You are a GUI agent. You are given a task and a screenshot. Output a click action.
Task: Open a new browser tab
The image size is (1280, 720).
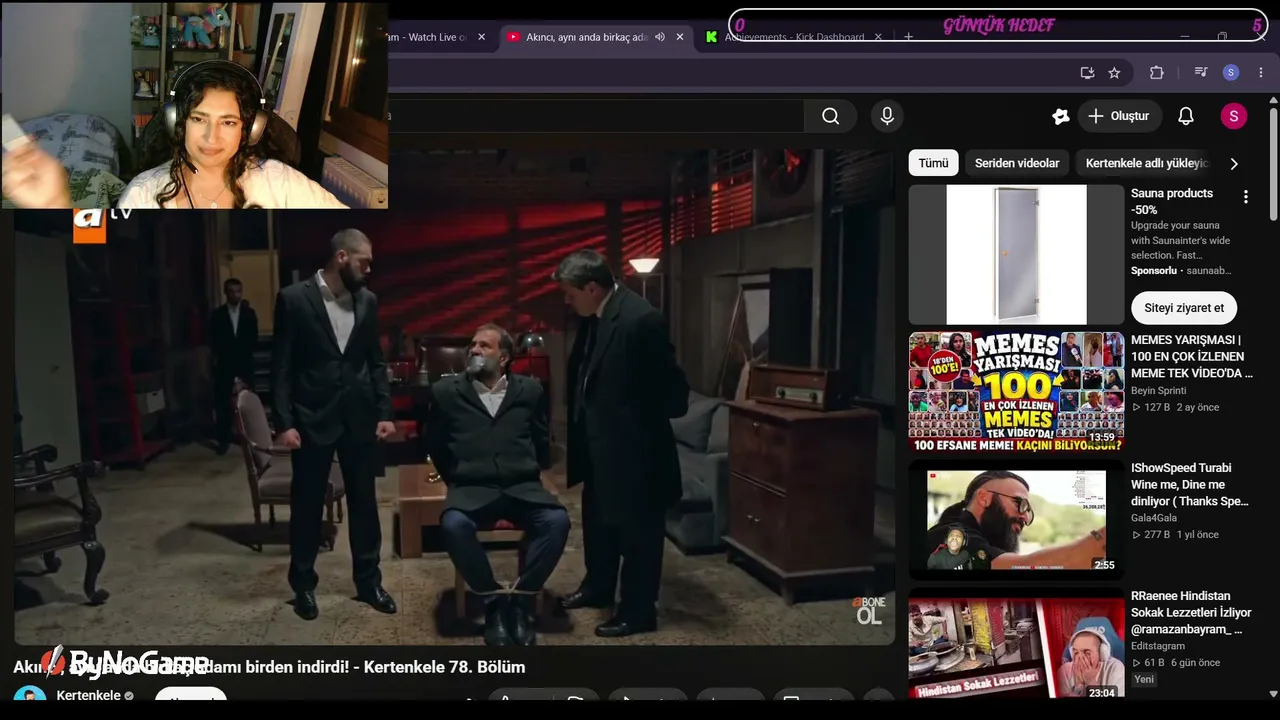[908, 37]
